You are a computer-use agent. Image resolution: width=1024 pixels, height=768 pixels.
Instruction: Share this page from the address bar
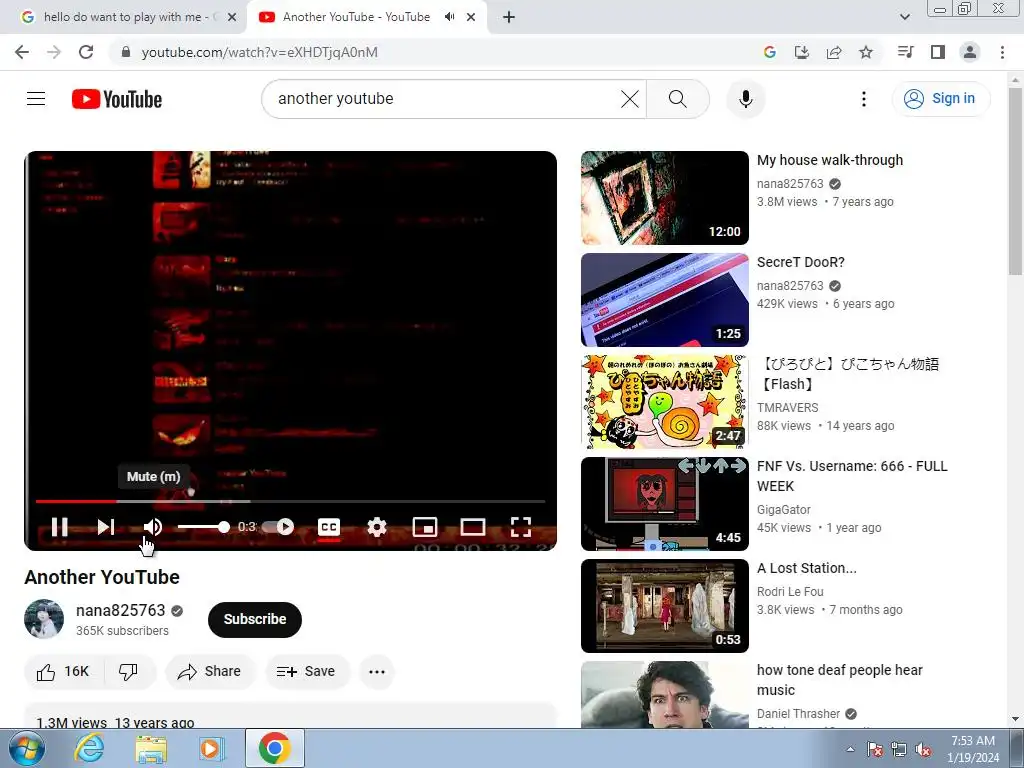833,52
